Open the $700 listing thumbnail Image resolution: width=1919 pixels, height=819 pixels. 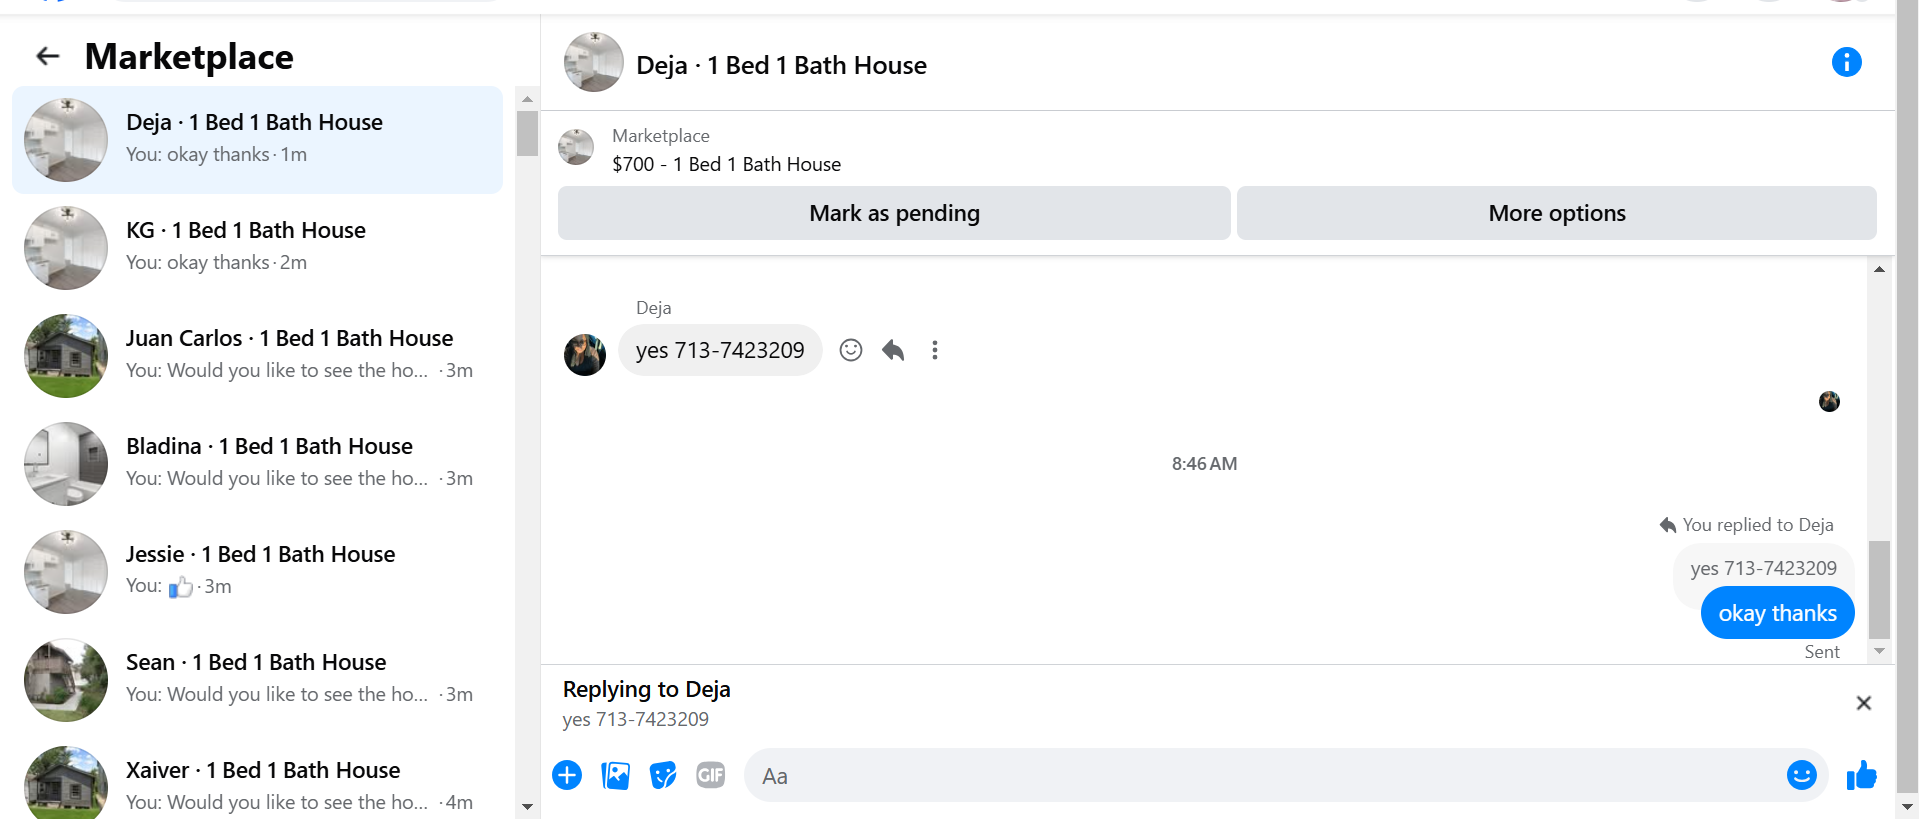click(x=576, y=147)
